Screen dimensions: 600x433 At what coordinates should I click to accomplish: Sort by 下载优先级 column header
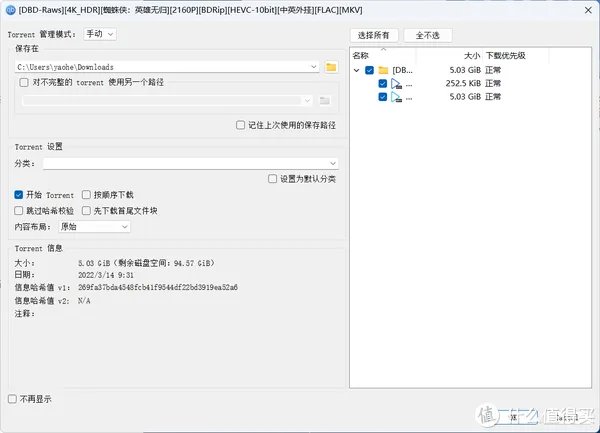click(x=516, y=56)
